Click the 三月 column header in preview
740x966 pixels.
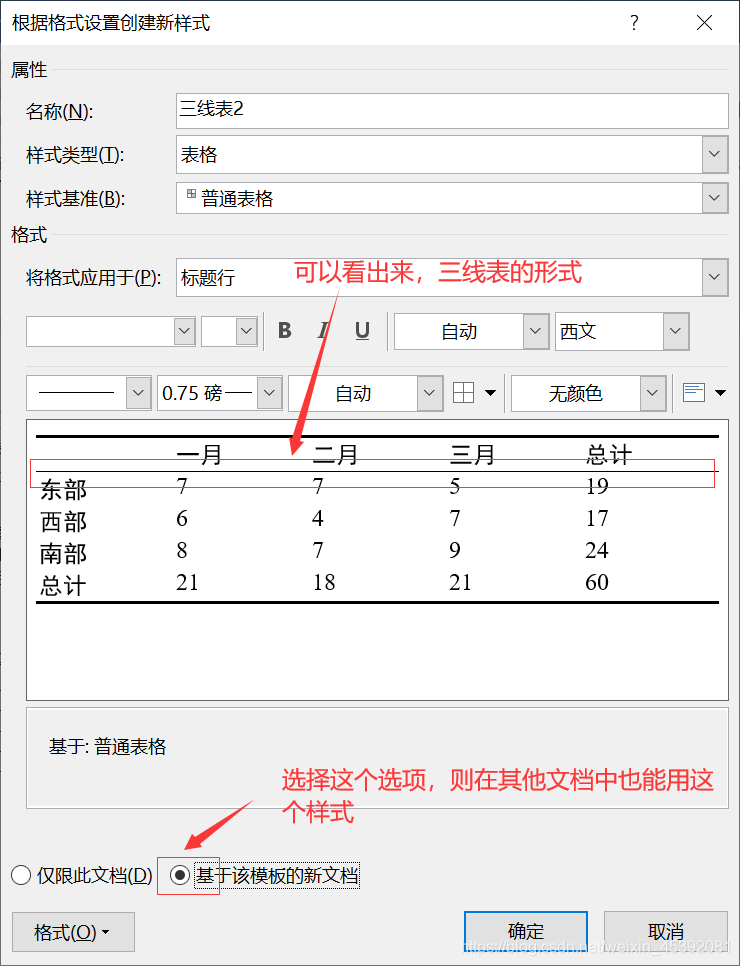[x=472, y=455]
